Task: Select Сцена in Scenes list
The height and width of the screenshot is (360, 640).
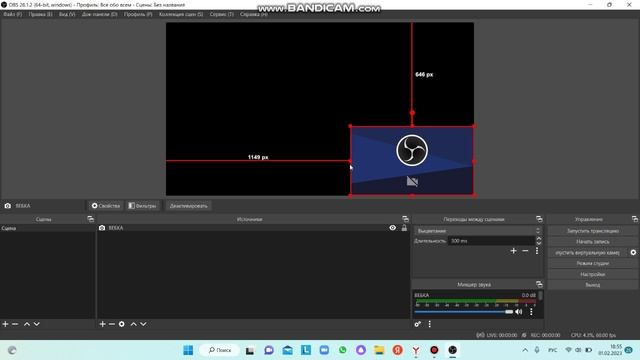Action: (x=47, y=228)
